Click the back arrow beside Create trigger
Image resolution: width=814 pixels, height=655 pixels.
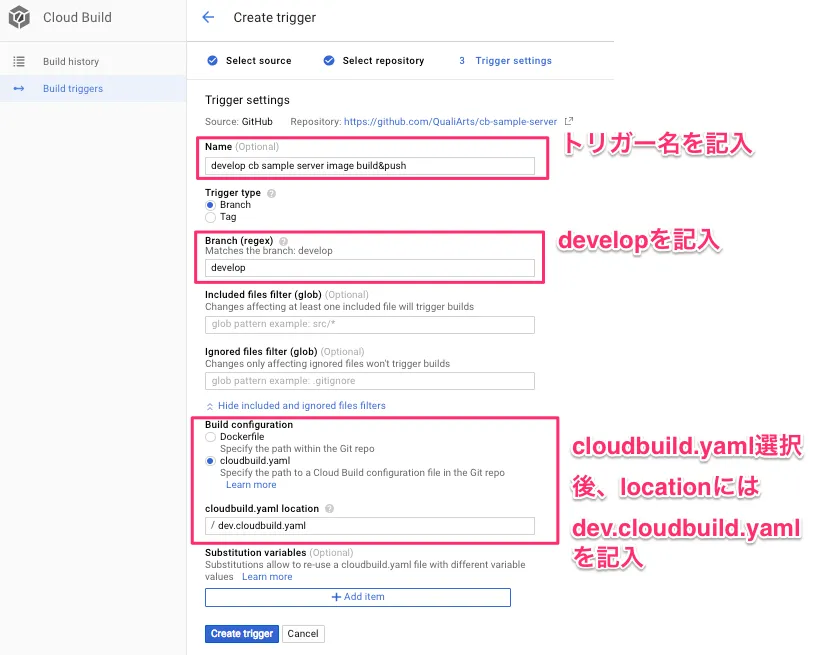[208, 17]
